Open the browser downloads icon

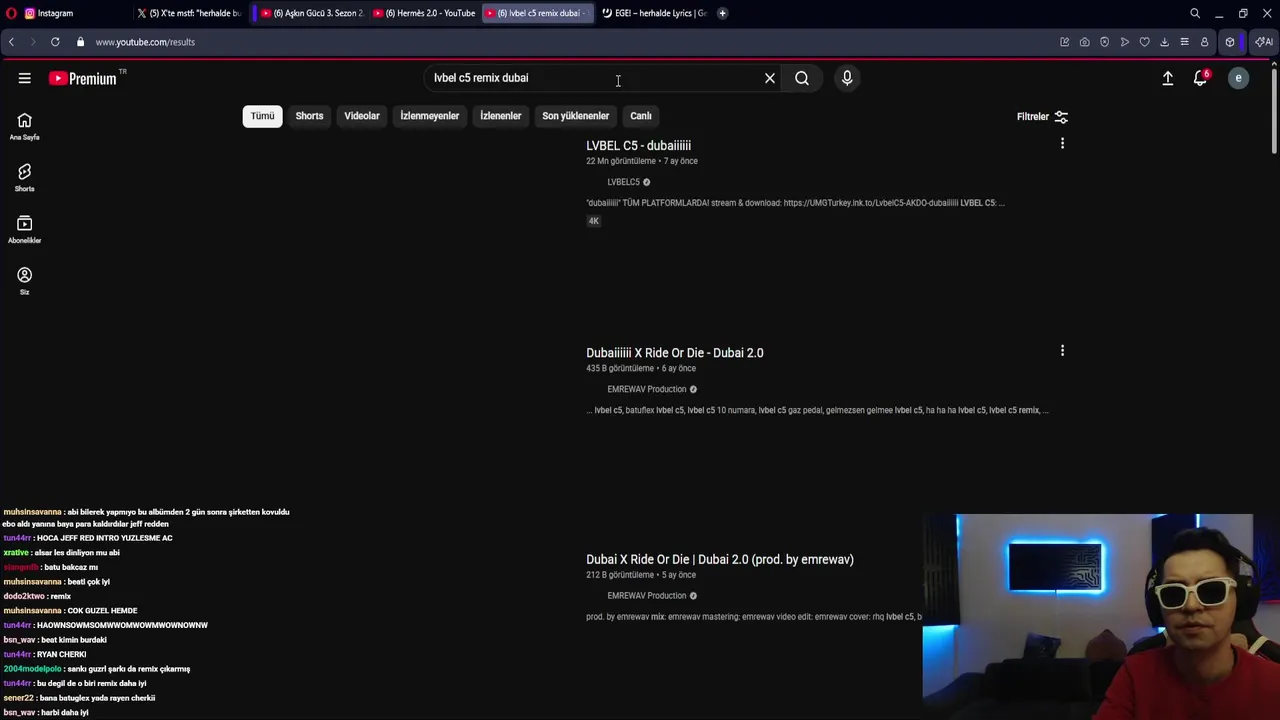click(1164, 42)
